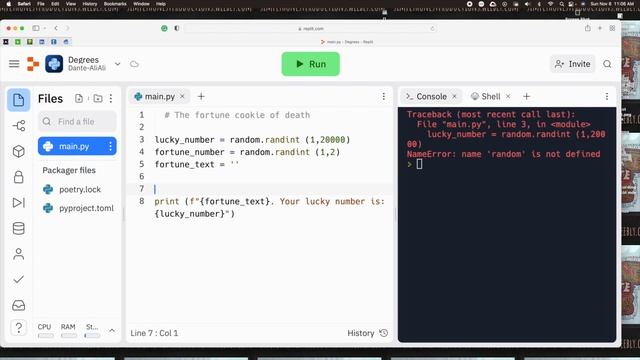Click the CPU usage meter
The height and width of the screenshot is (360, 640).
click(x=45, y=331)
